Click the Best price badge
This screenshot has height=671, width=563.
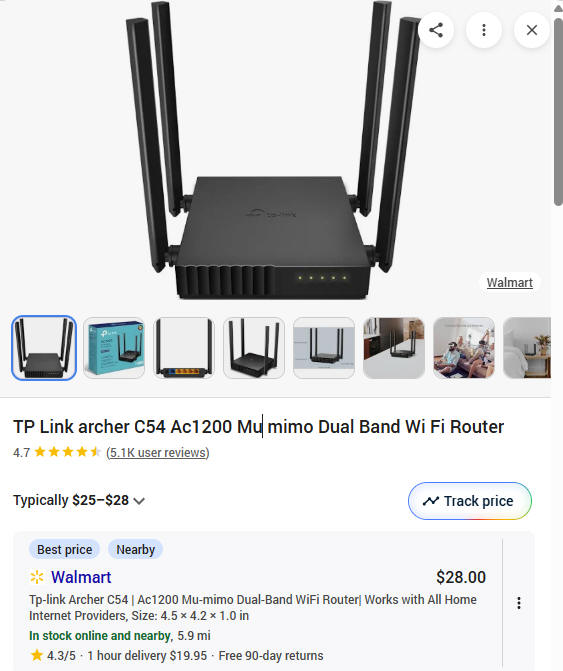65,549
